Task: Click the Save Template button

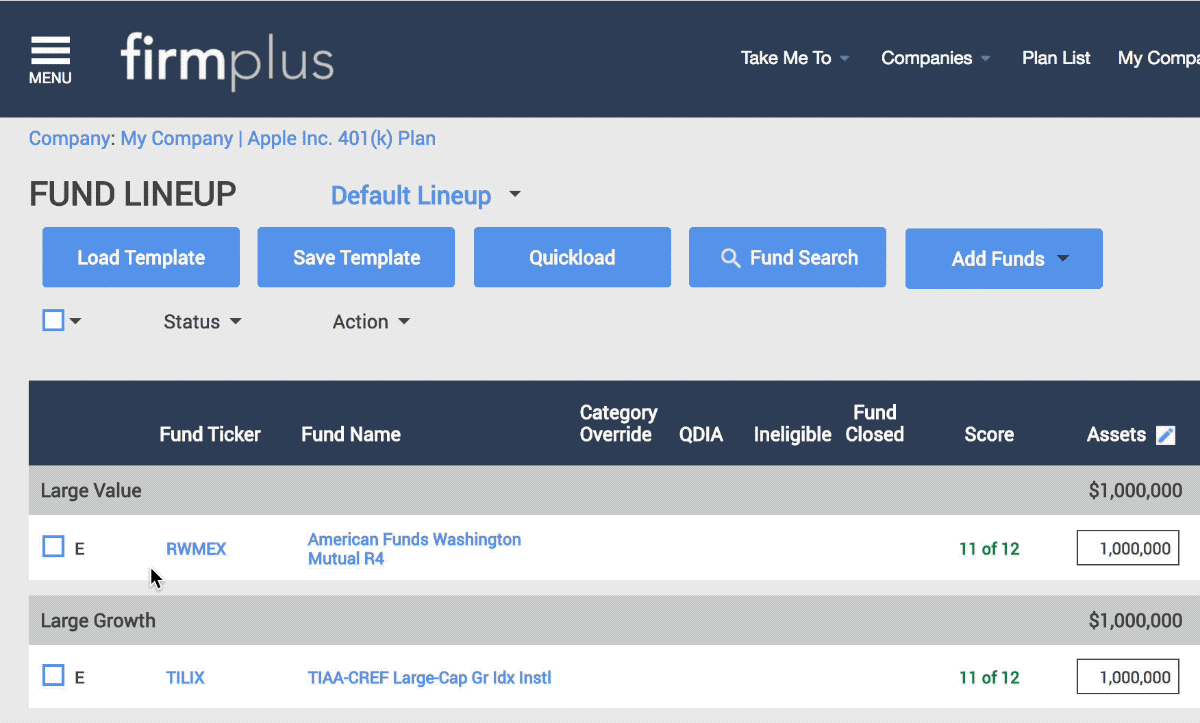Action: (356, 257)
